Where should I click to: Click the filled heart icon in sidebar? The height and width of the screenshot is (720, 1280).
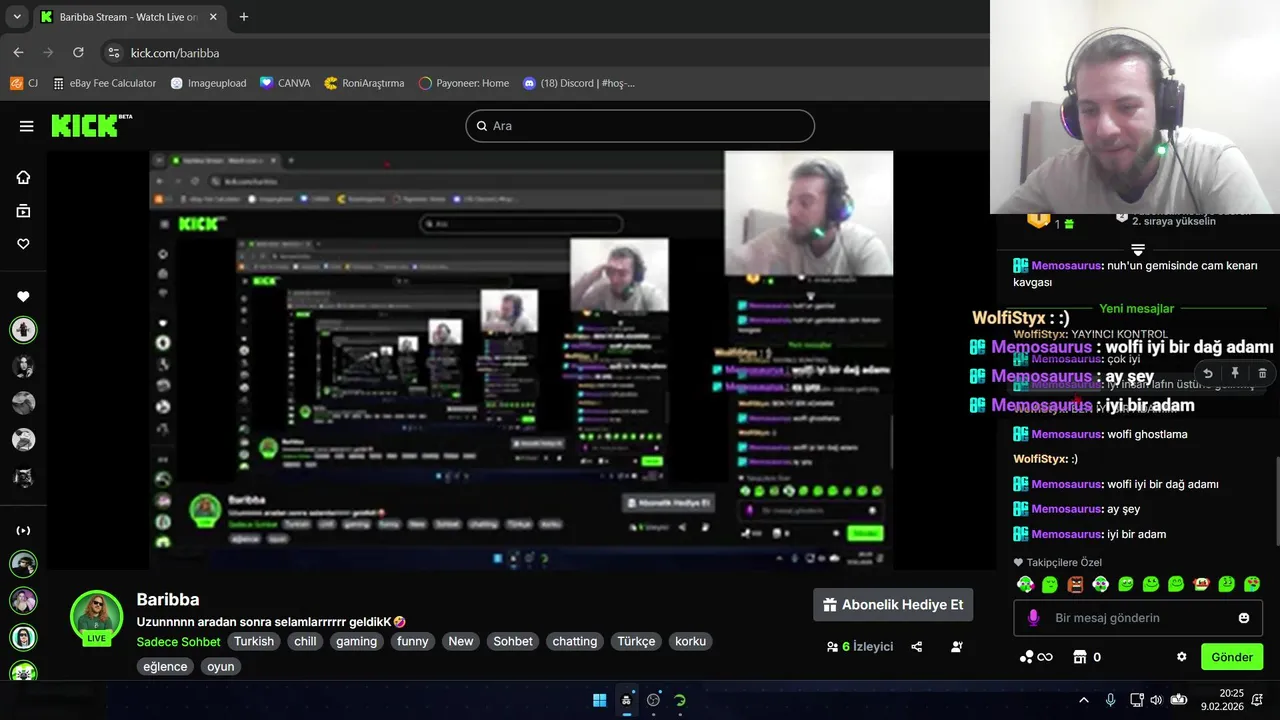pyautogui.click(x=23, y=297)
